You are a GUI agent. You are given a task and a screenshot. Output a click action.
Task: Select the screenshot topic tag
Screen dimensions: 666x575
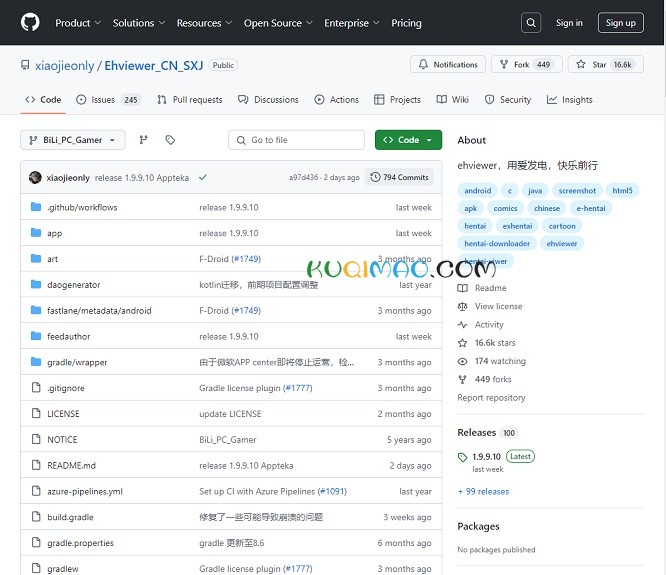pyautogui.click(x=577, y=190)
